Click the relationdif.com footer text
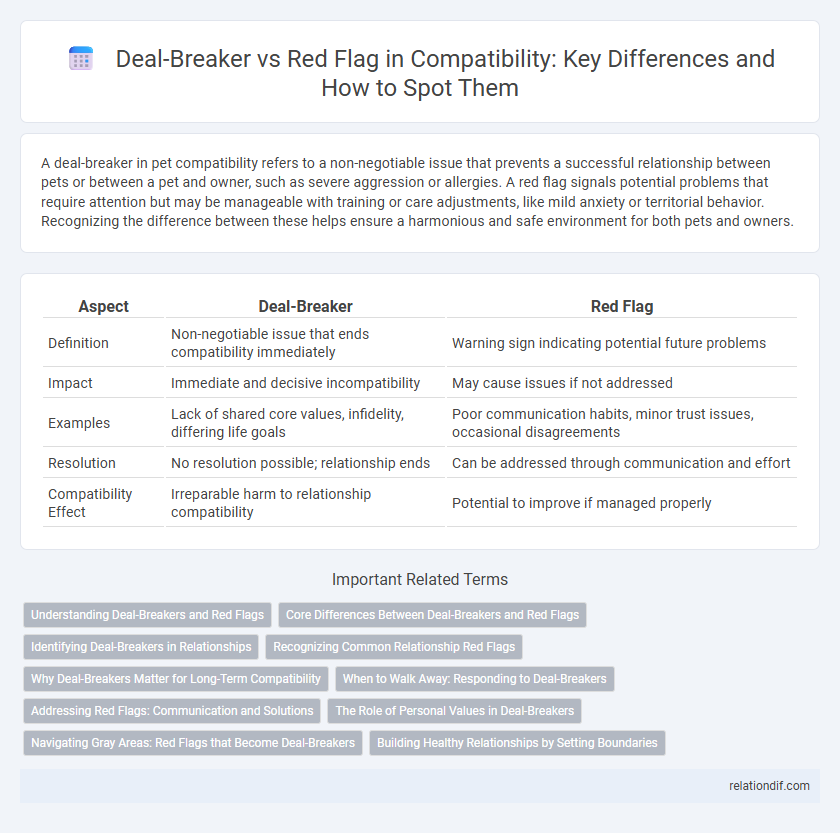 (768, 786)
